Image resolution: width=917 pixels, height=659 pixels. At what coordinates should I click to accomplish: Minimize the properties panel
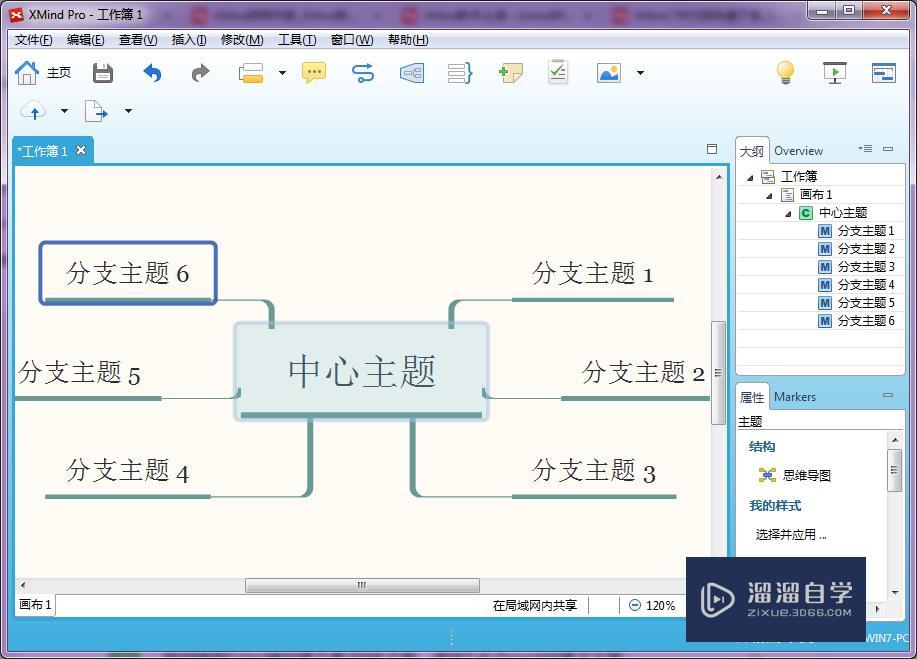coord(888,395)
